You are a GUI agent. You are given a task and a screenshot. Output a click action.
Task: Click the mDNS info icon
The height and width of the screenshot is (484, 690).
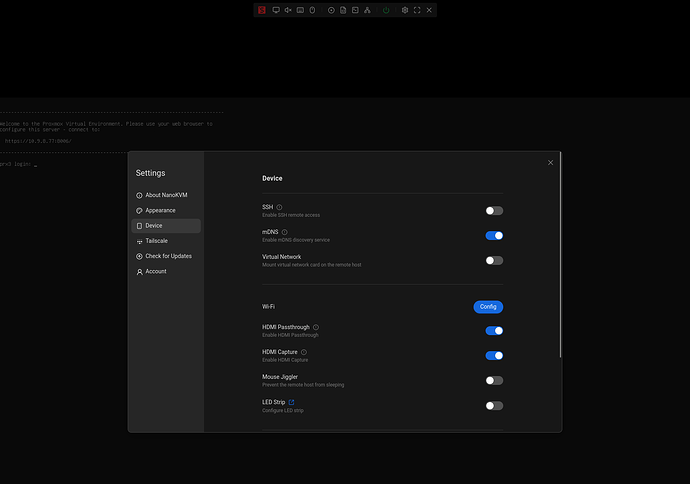285,232
